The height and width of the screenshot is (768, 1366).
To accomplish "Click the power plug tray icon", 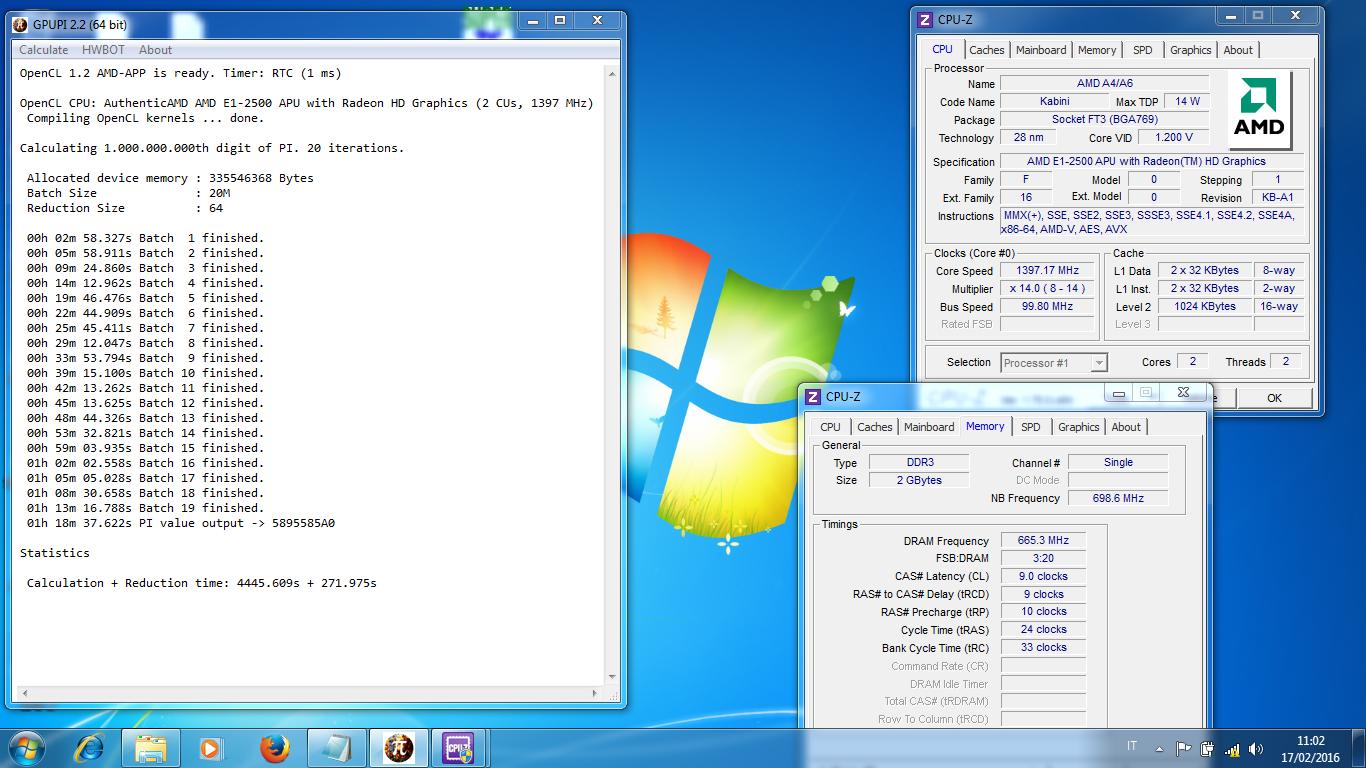I will (1207, 748).
